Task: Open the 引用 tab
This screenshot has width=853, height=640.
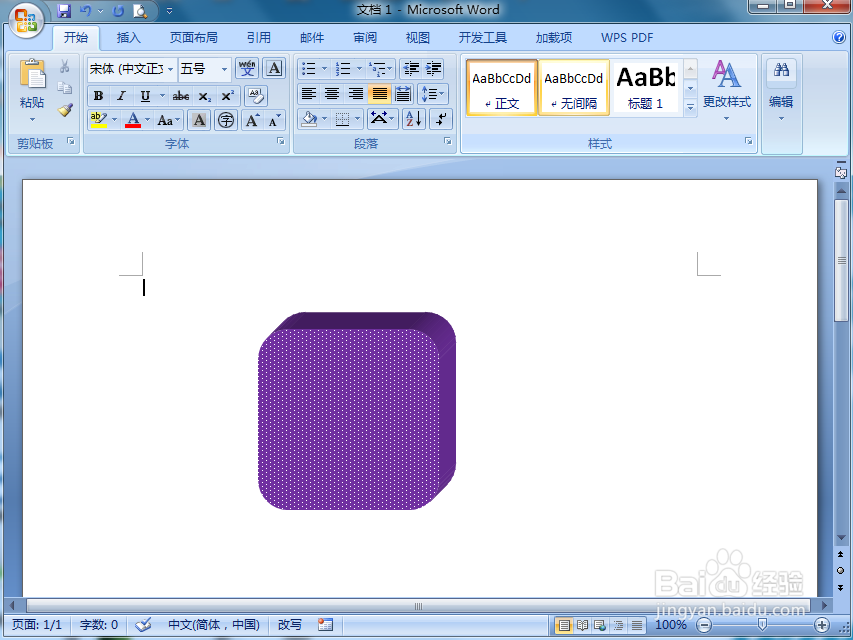Action: tap(259, 38)
